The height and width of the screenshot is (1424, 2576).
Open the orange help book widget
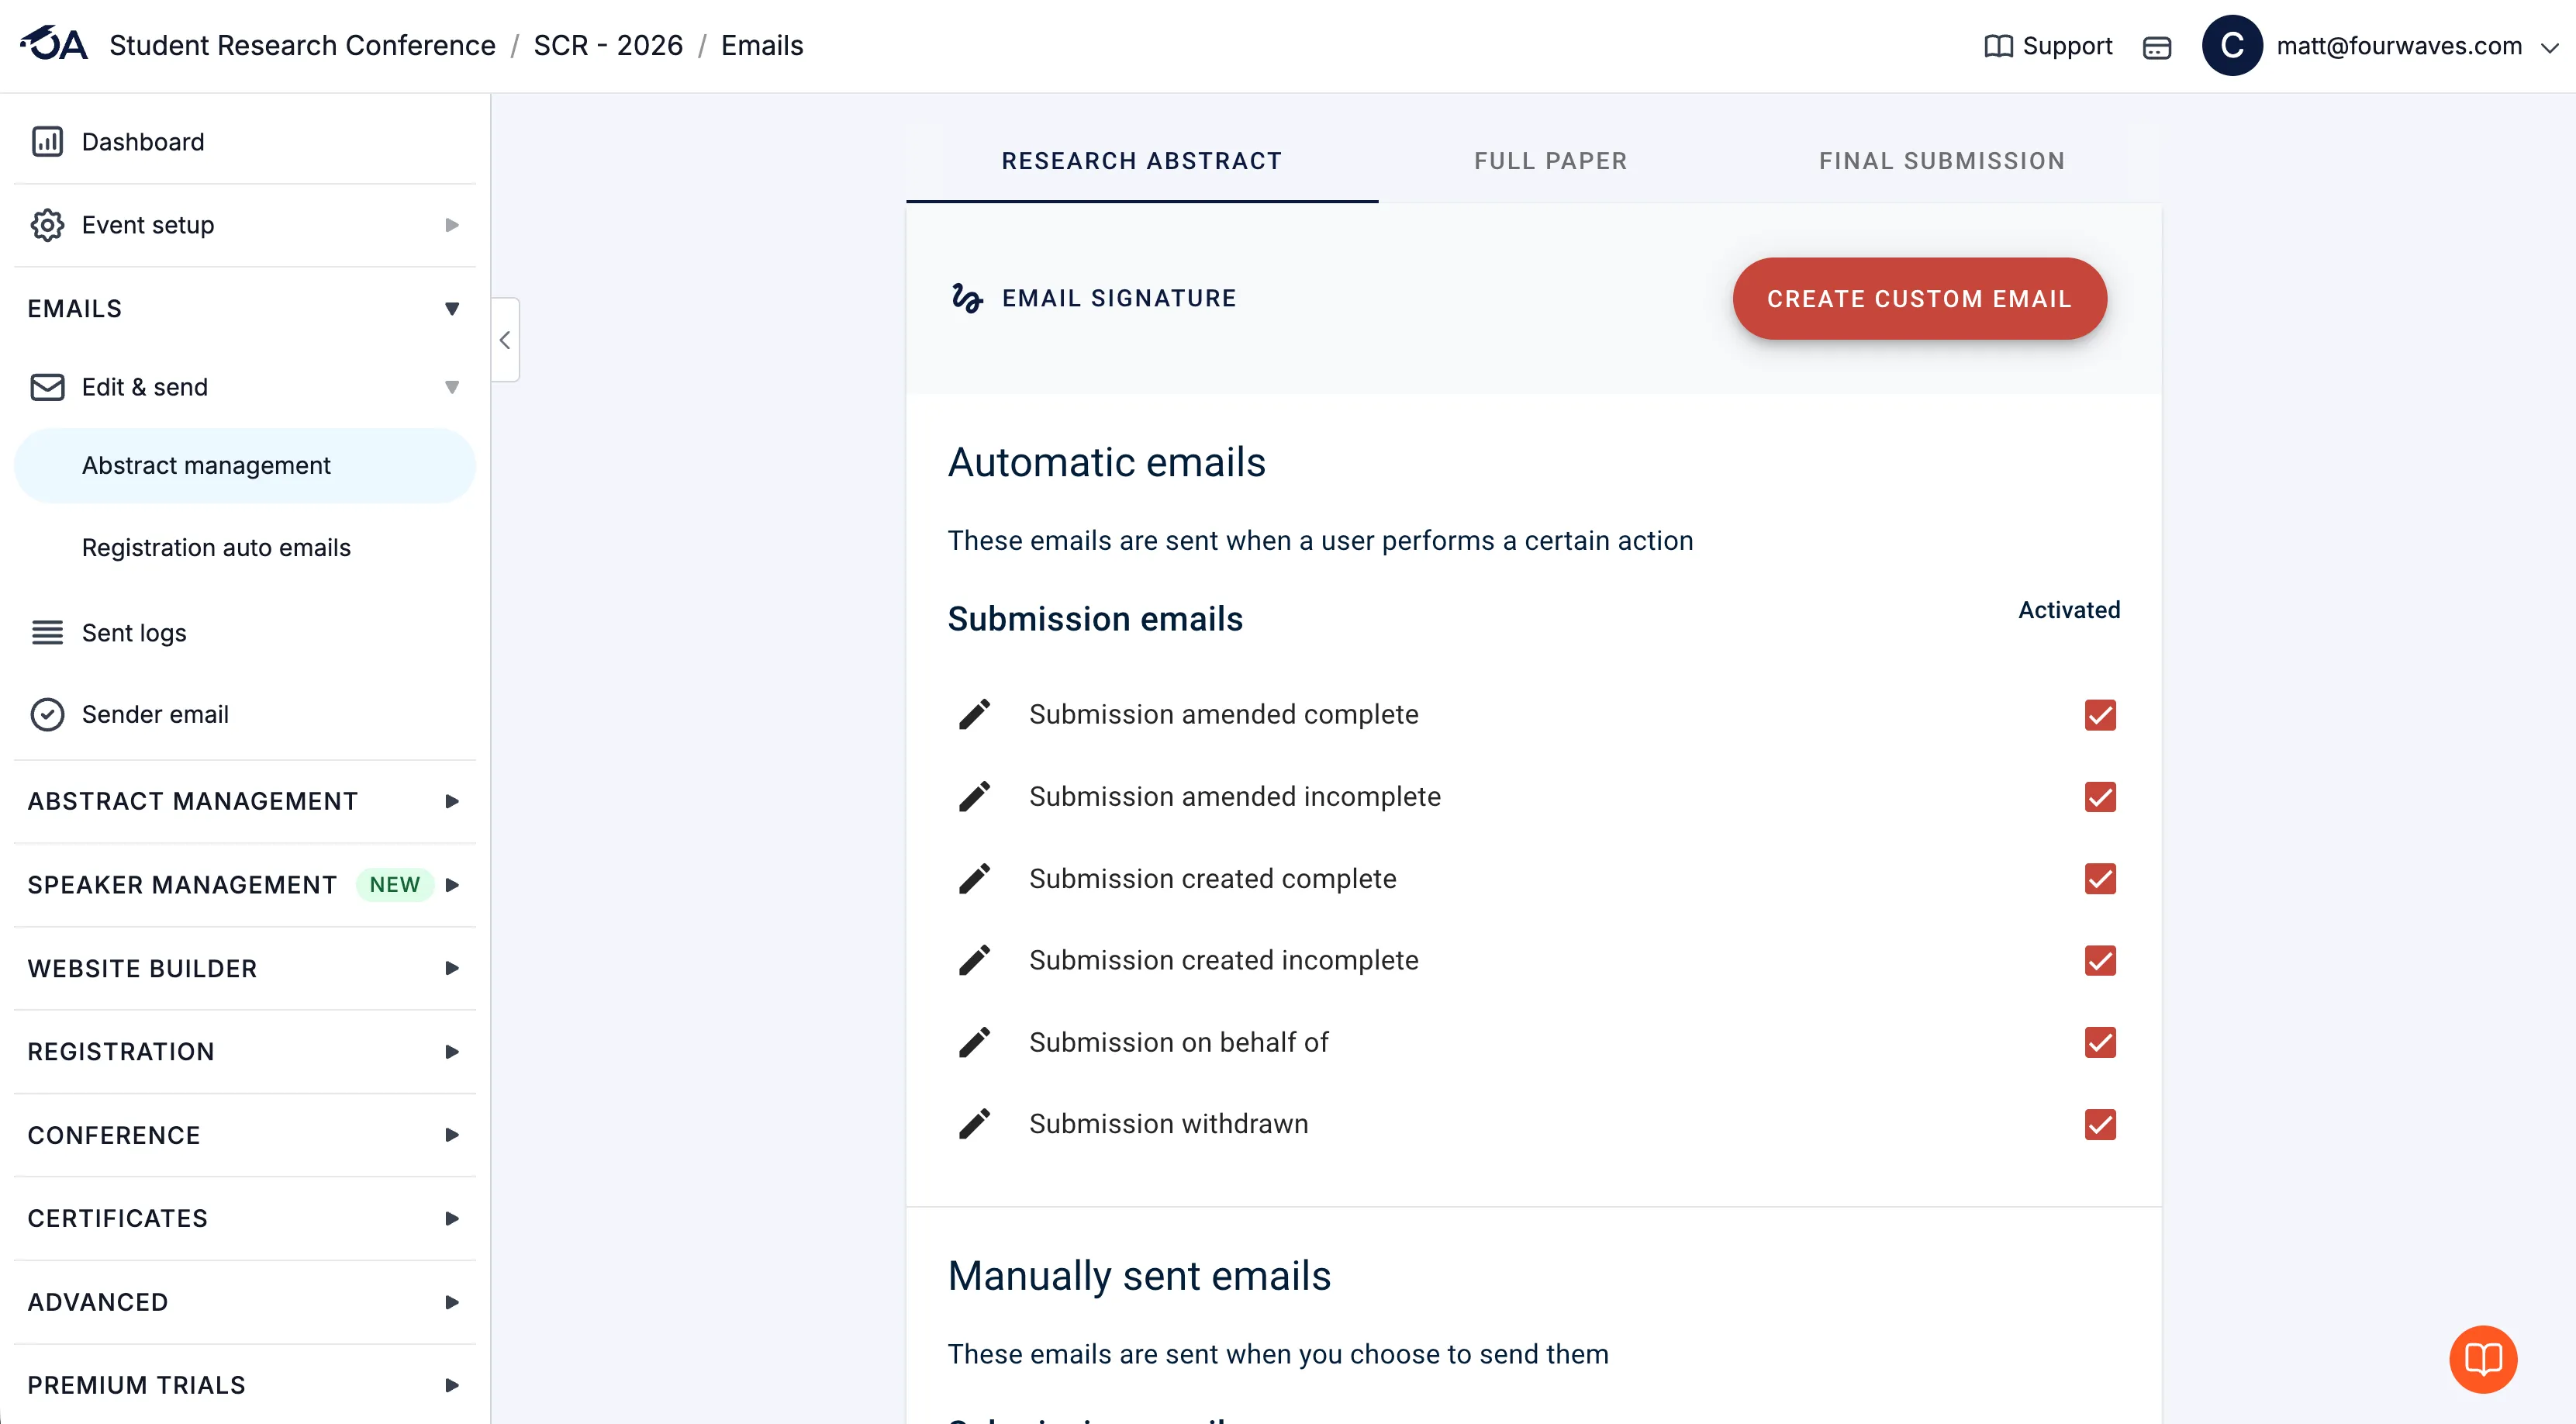click(x=2483, y=1359)
